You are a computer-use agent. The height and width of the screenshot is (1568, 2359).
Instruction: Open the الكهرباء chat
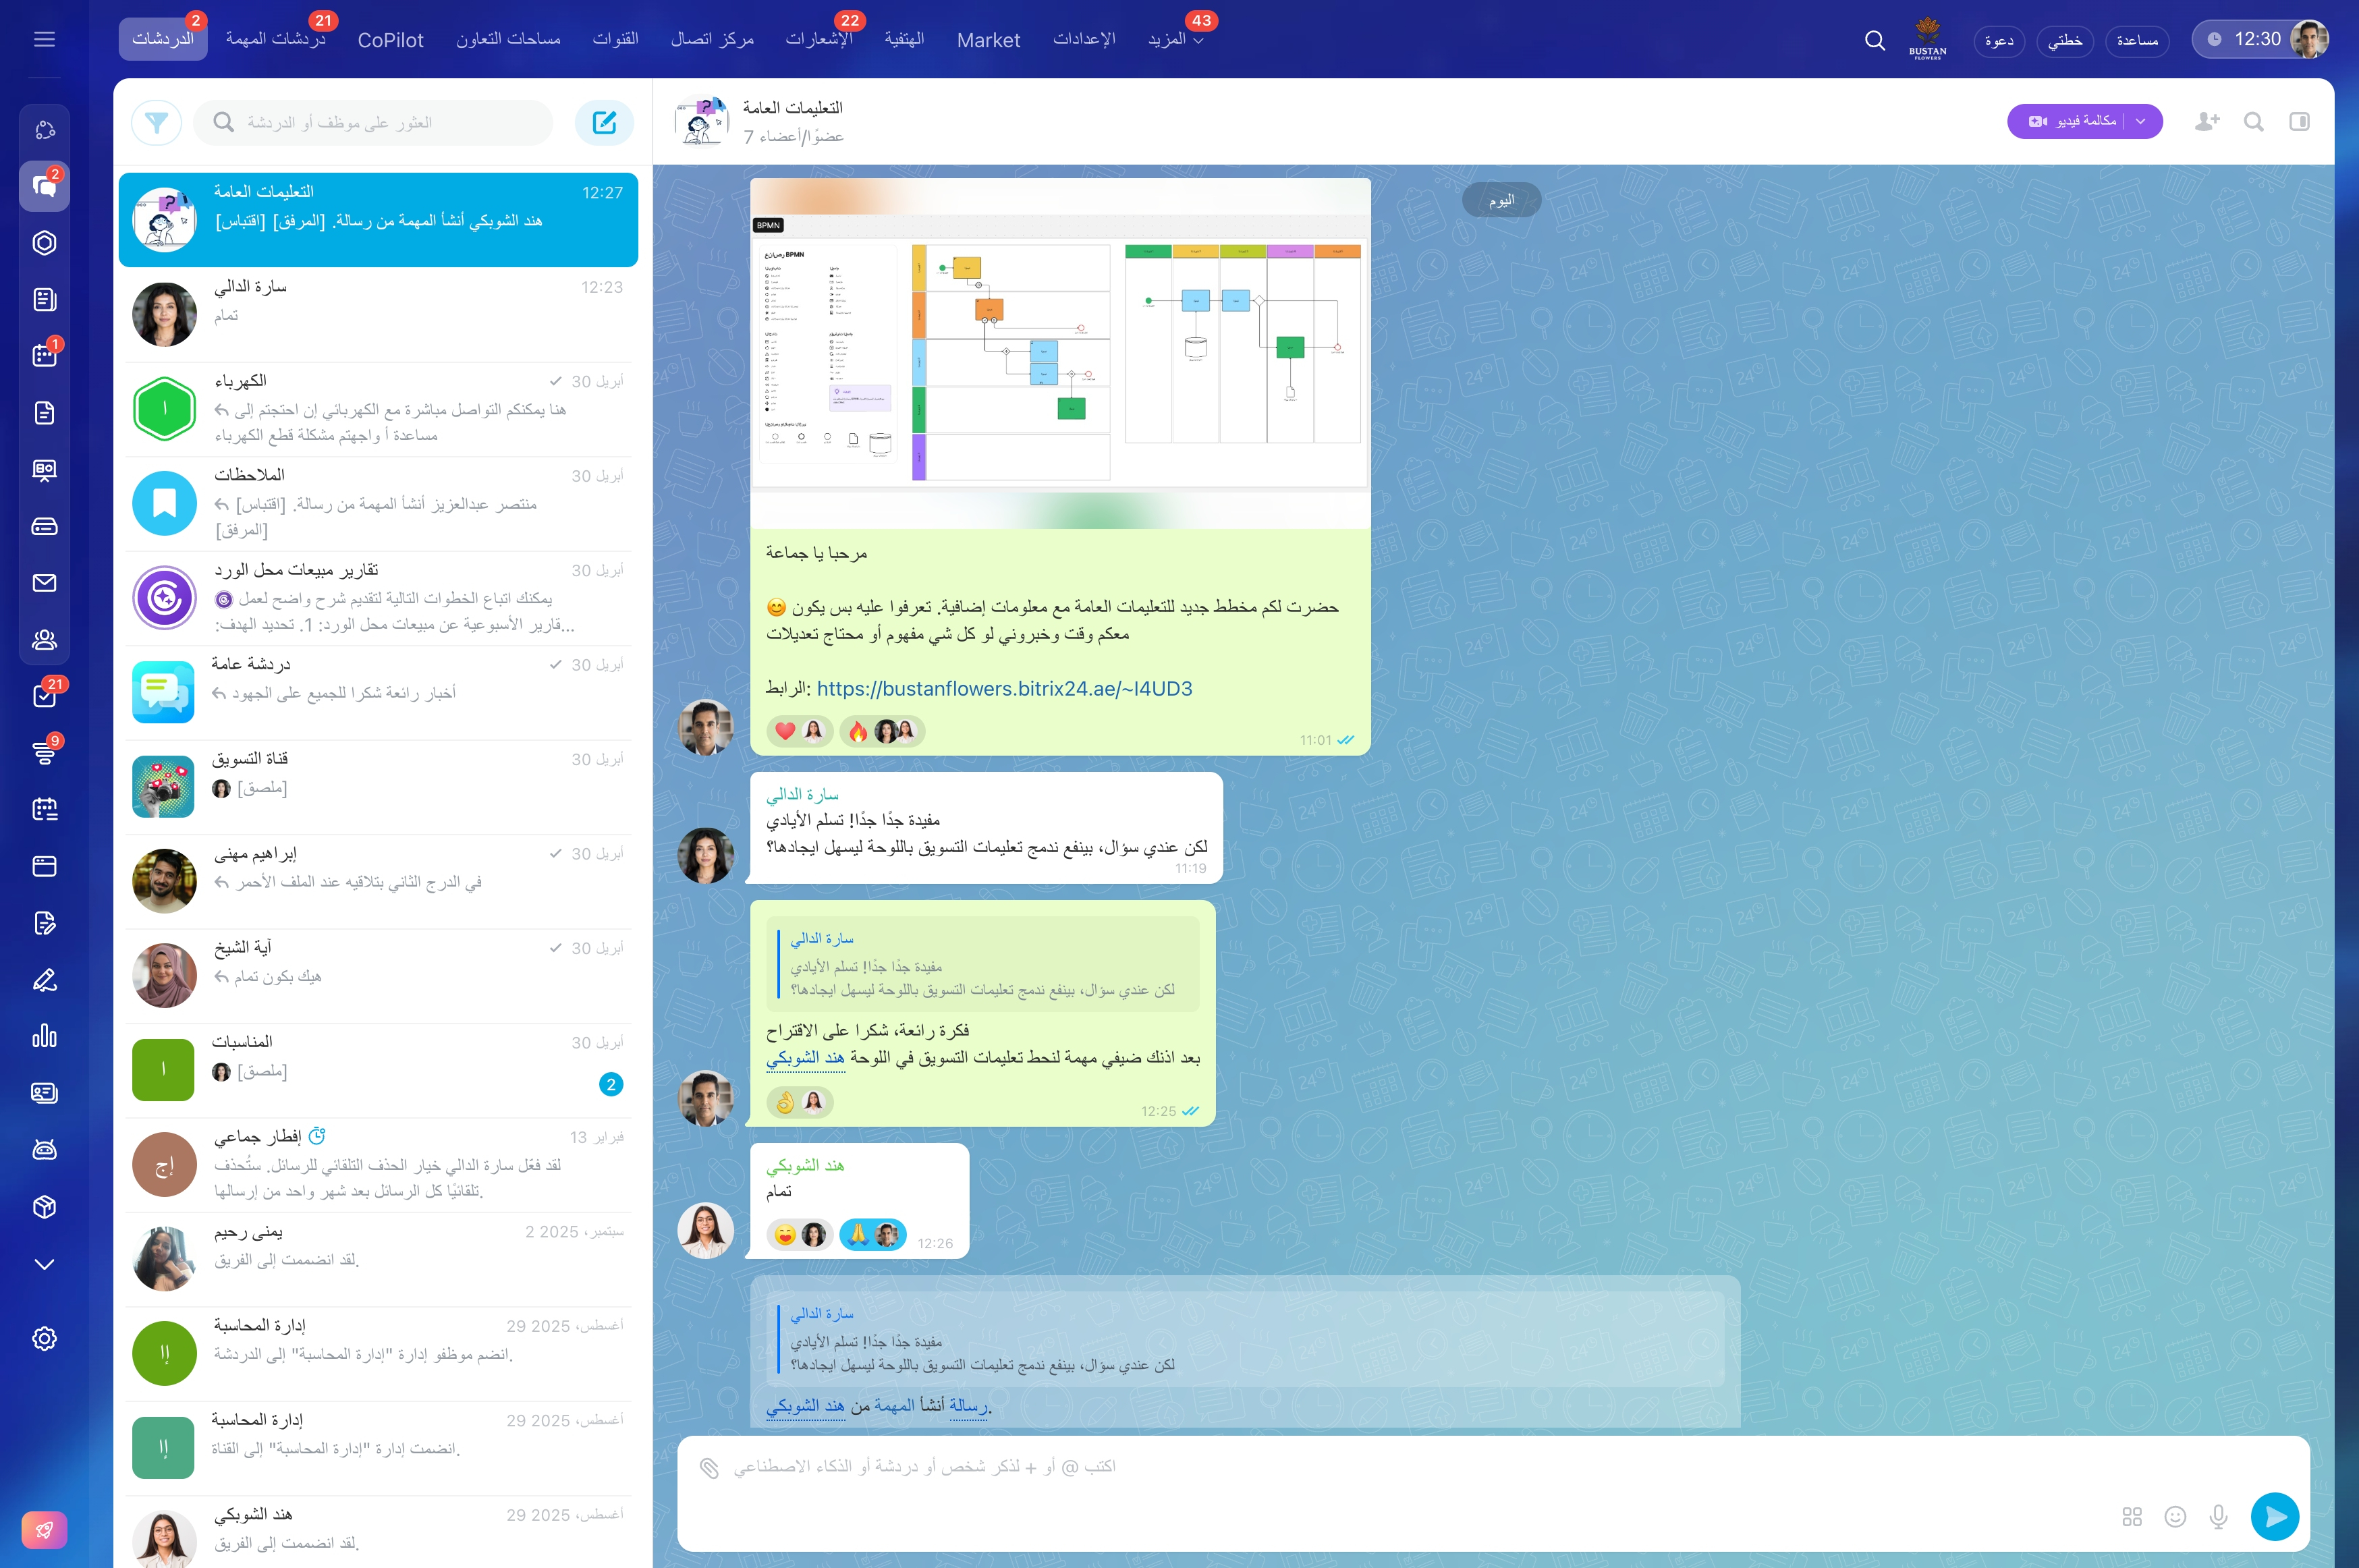[x=378, y=409]
